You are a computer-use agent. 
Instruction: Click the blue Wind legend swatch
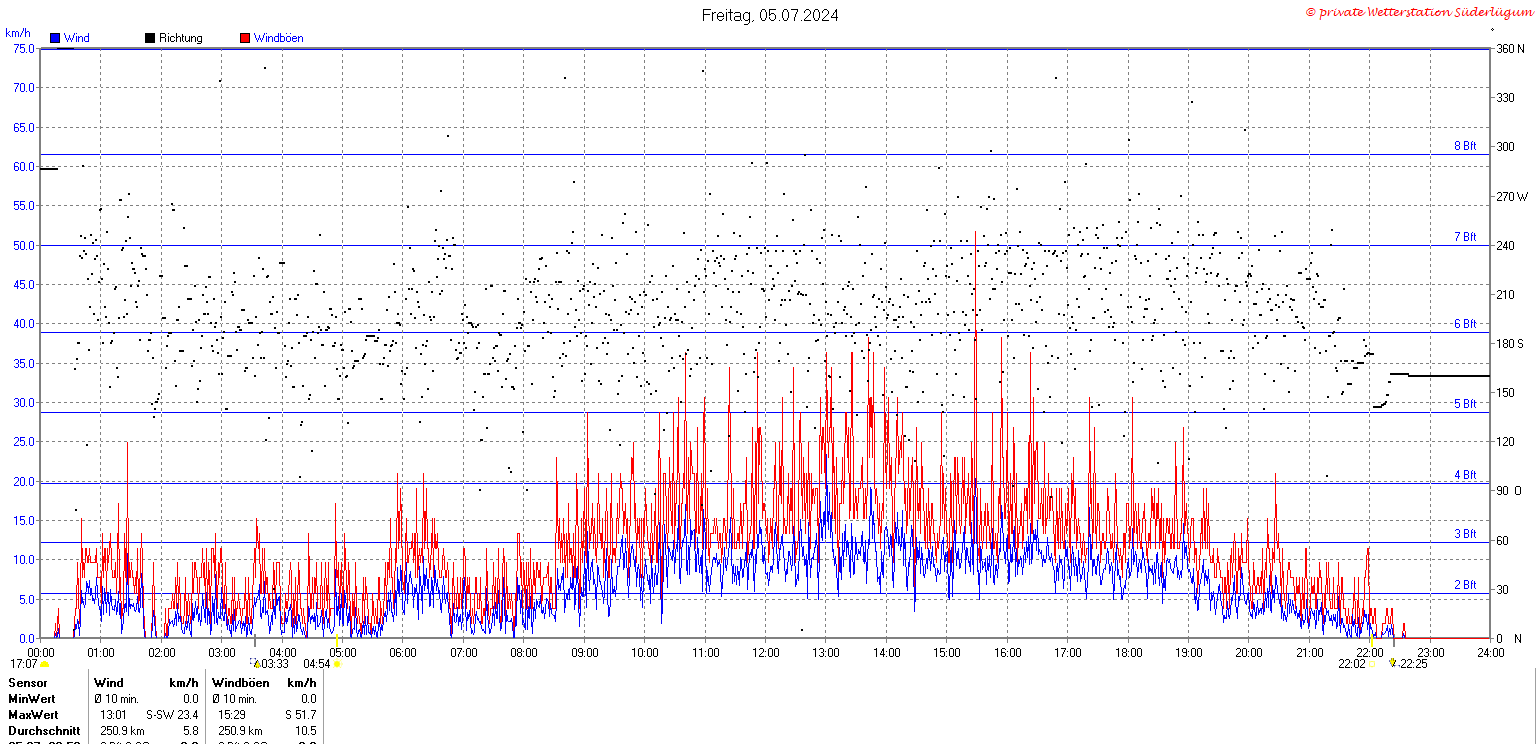click(55, 38)
